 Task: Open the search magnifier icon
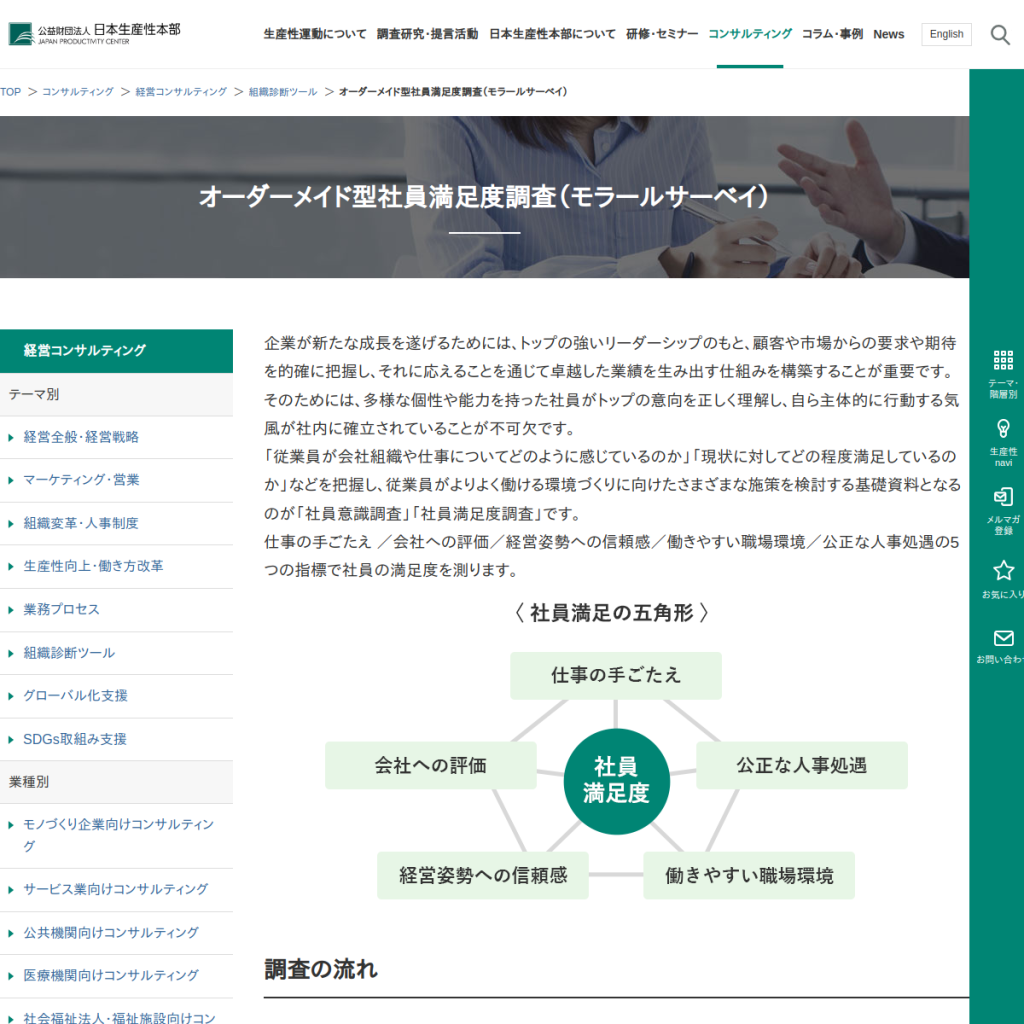(x=1000, y=35)
